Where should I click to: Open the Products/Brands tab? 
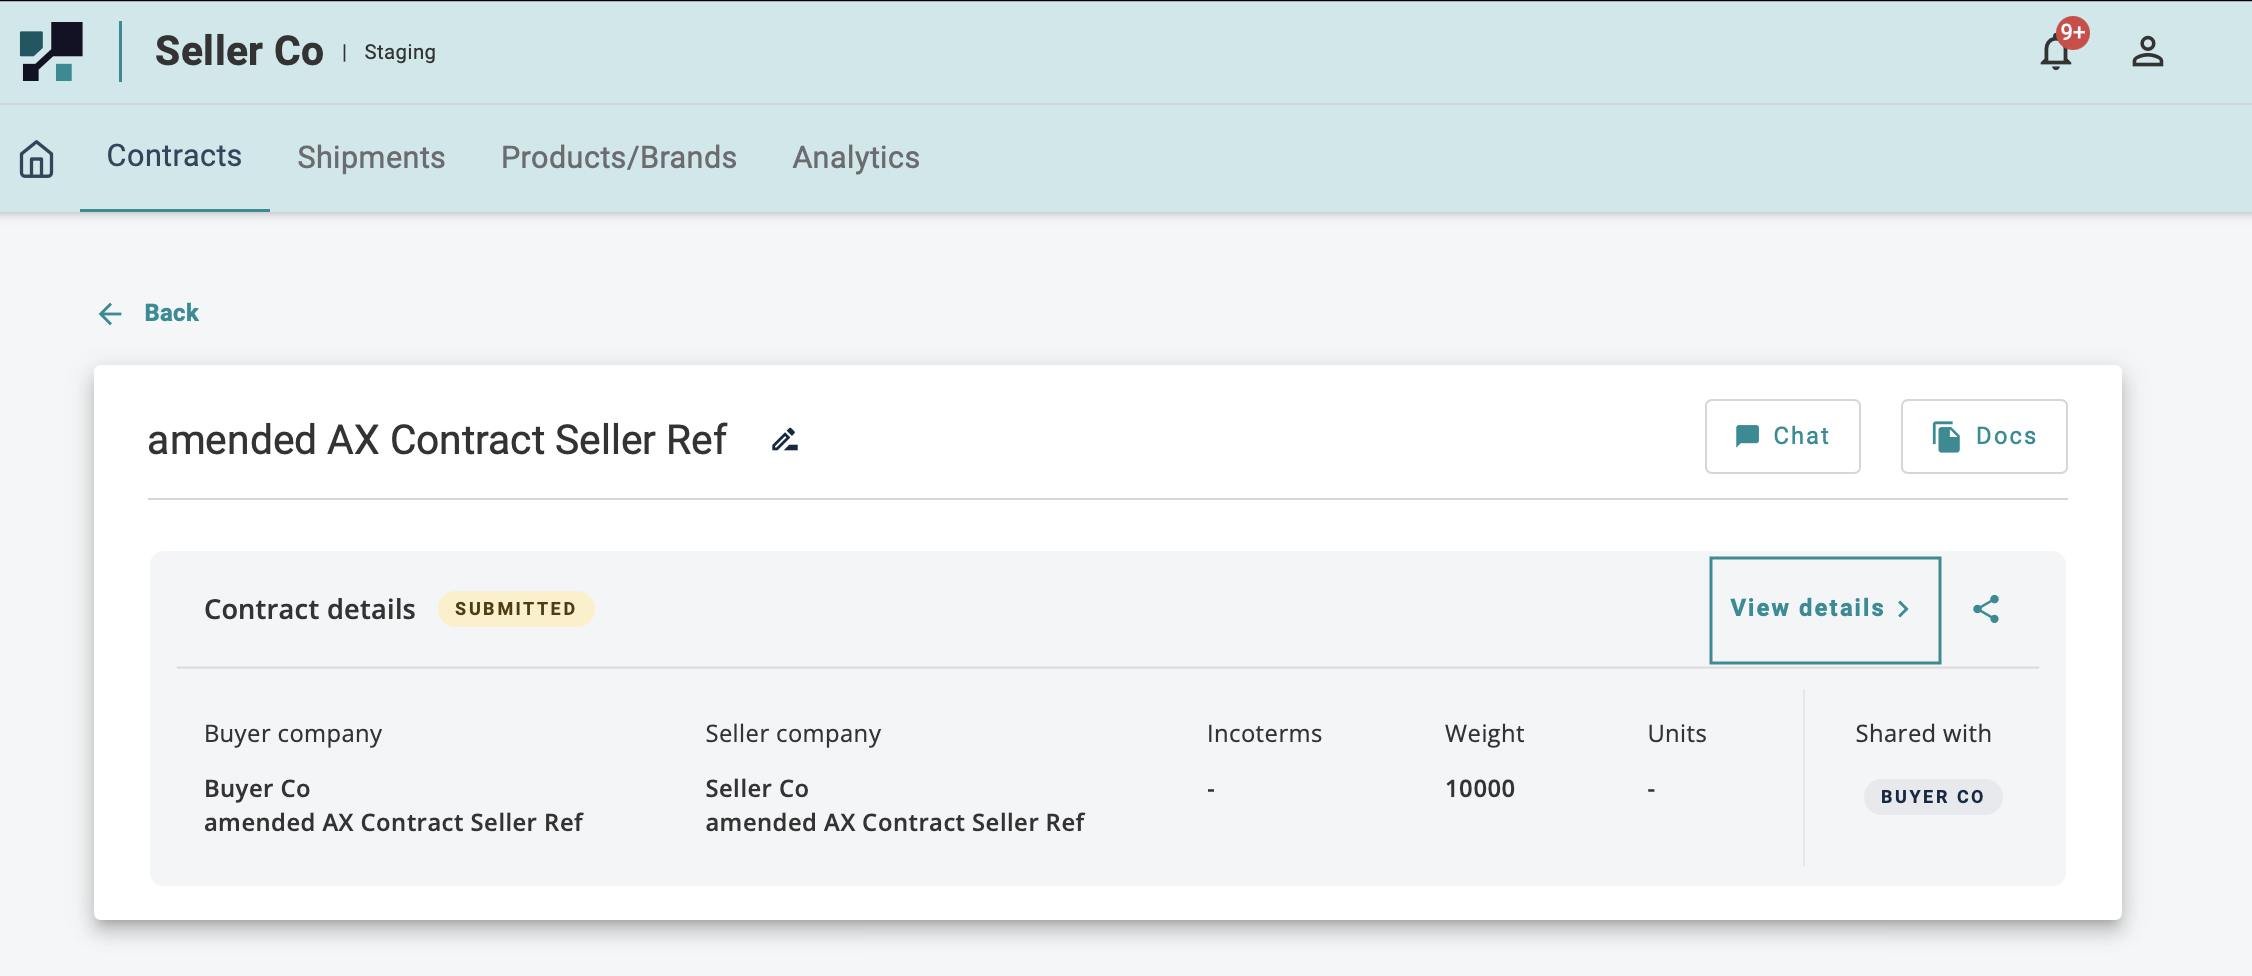coord(619,158)
